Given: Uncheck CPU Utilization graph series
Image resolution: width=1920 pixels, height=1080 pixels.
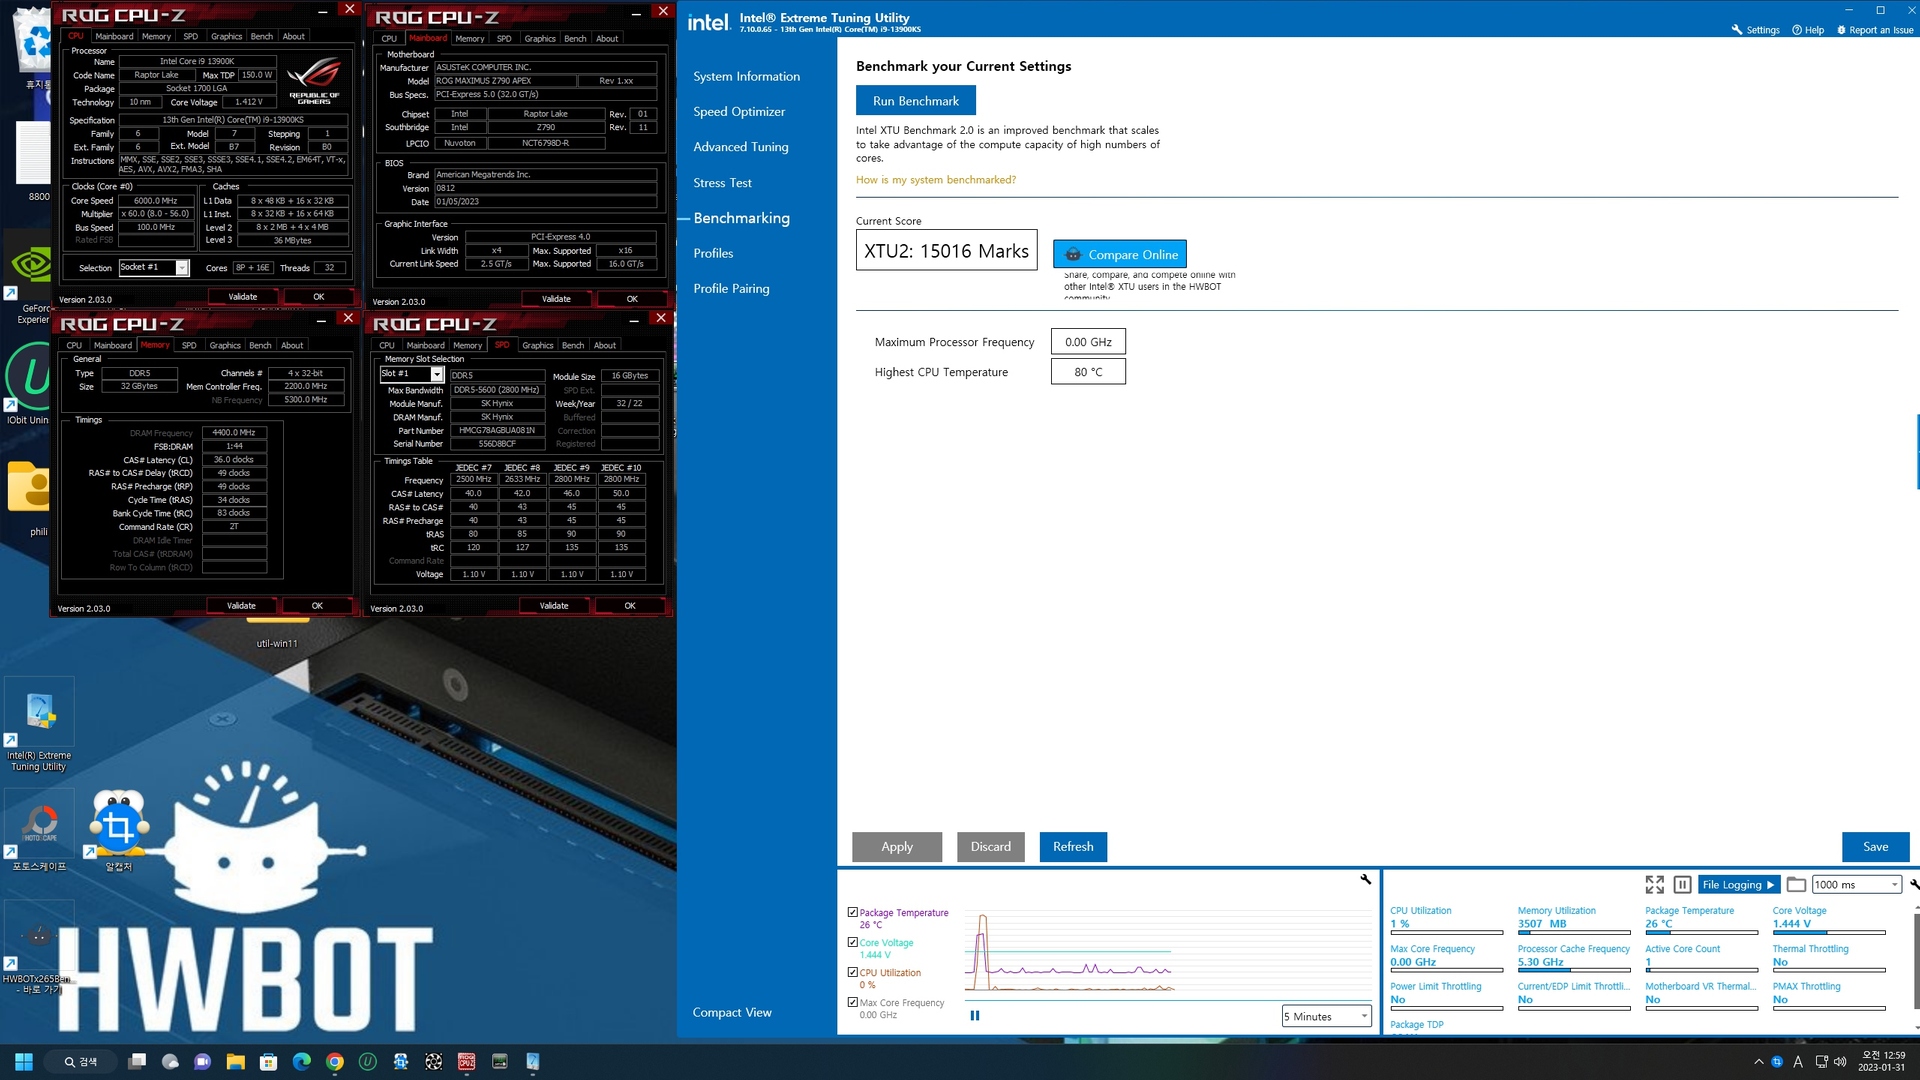Looking at the screenshot, I should pos(852,972).
